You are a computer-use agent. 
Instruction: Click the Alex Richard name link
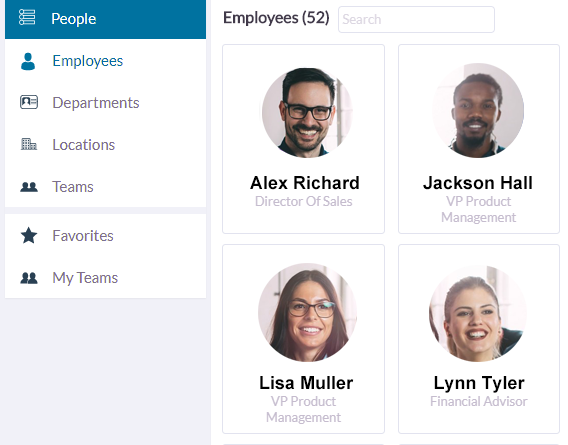tap(305, 183)
